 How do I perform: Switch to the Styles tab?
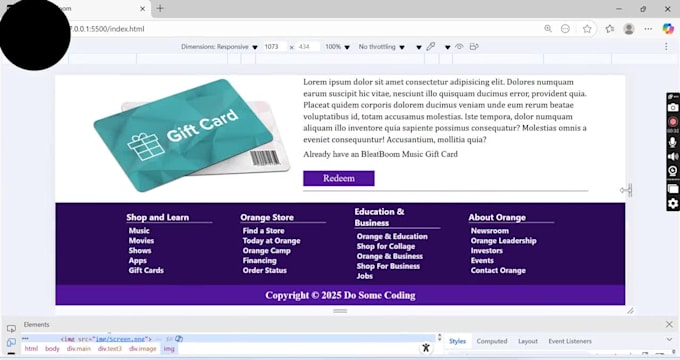457,341
